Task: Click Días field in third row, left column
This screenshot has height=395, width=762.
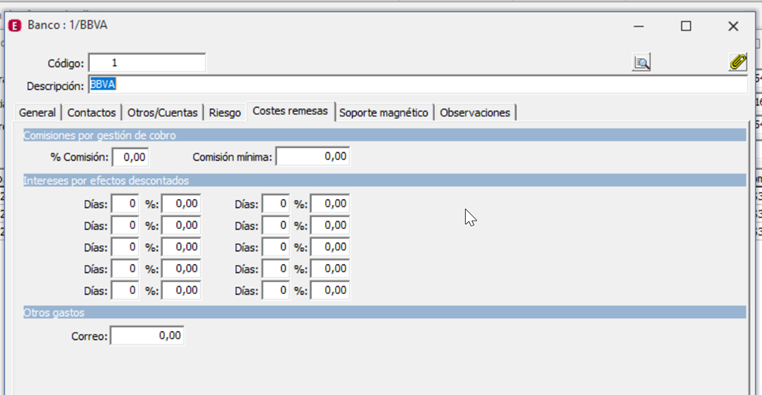Action: (x=125, y=247)
